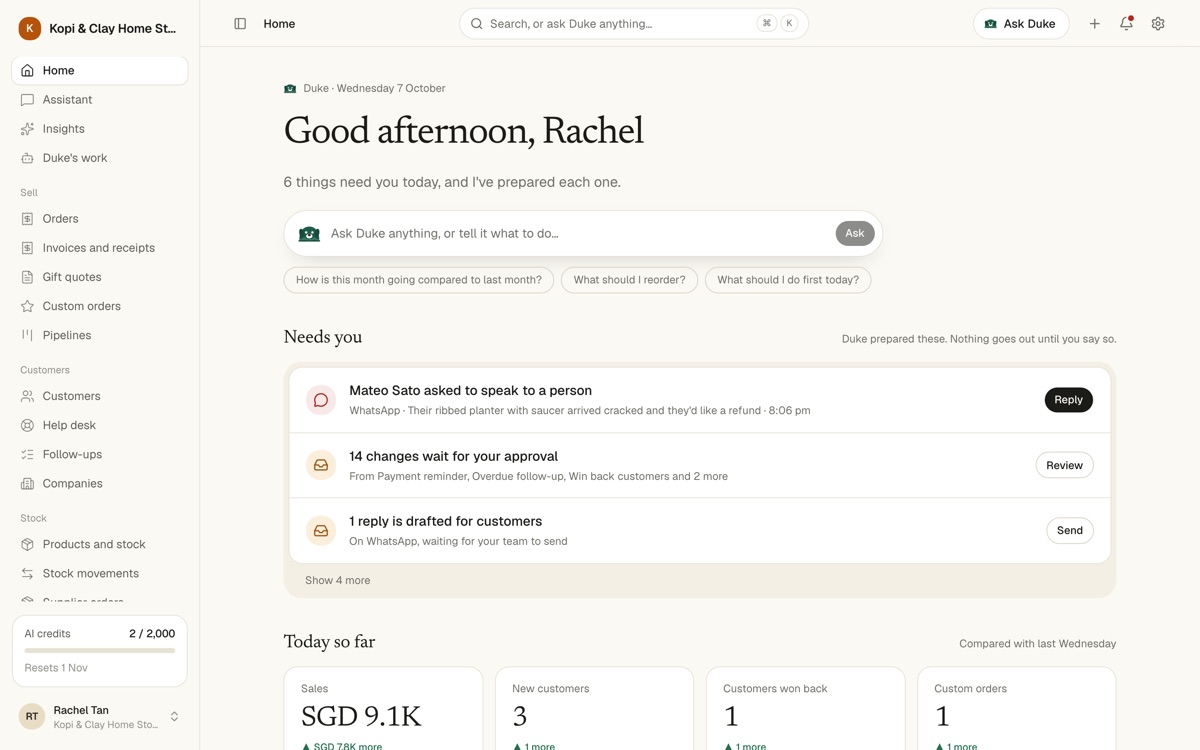Open Orders from sidebar
Viewport: 1200px width, 750px height.
coord(100,218)
